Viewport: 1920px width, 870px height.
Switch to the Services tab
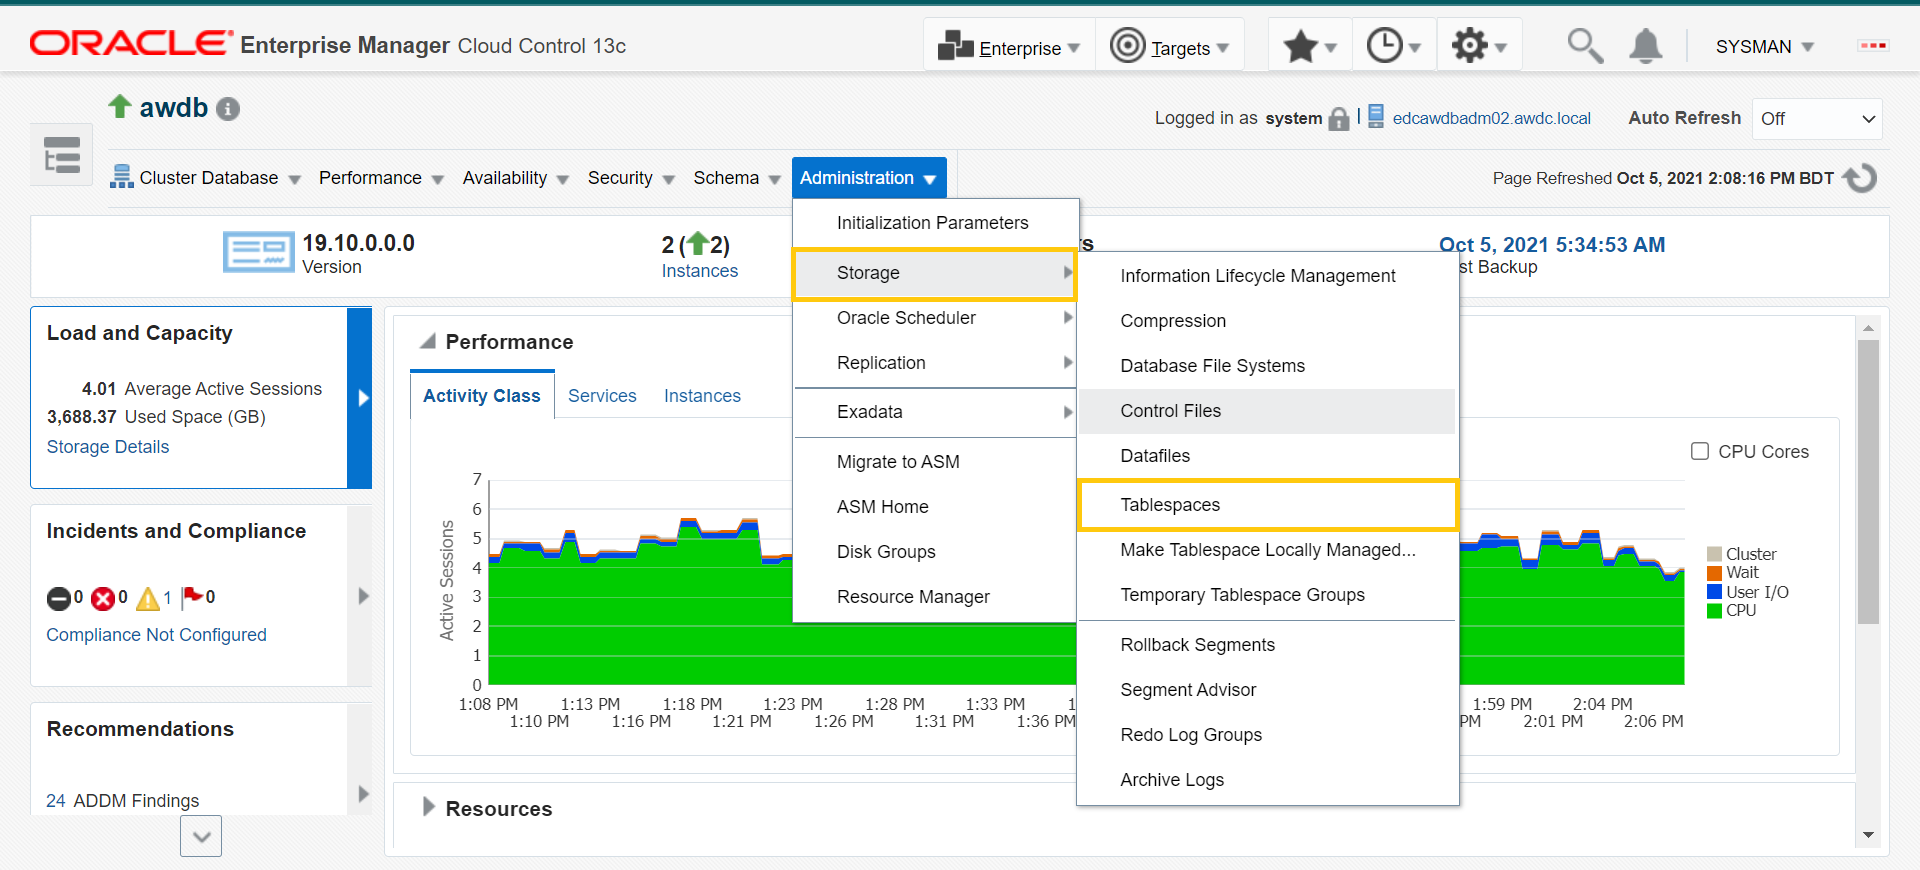click(x=602, y=396)
